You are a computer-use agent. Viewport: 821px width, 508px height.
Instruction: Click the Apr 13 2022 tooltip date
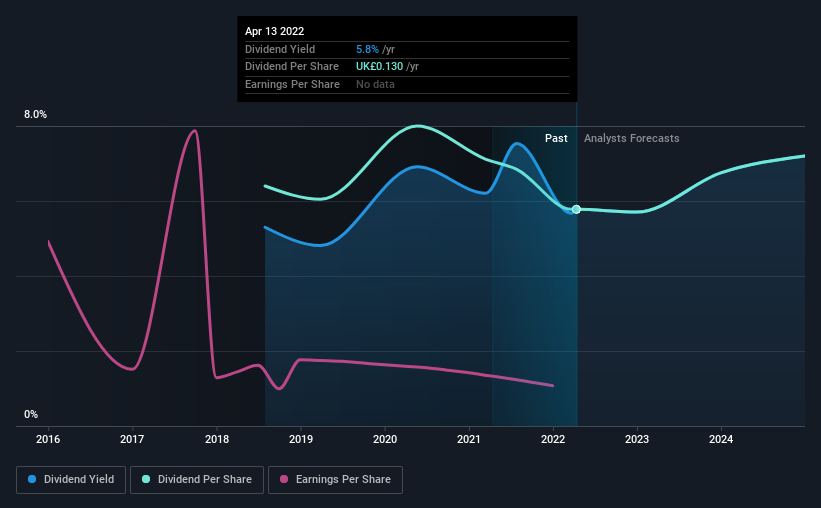(274, 31)
